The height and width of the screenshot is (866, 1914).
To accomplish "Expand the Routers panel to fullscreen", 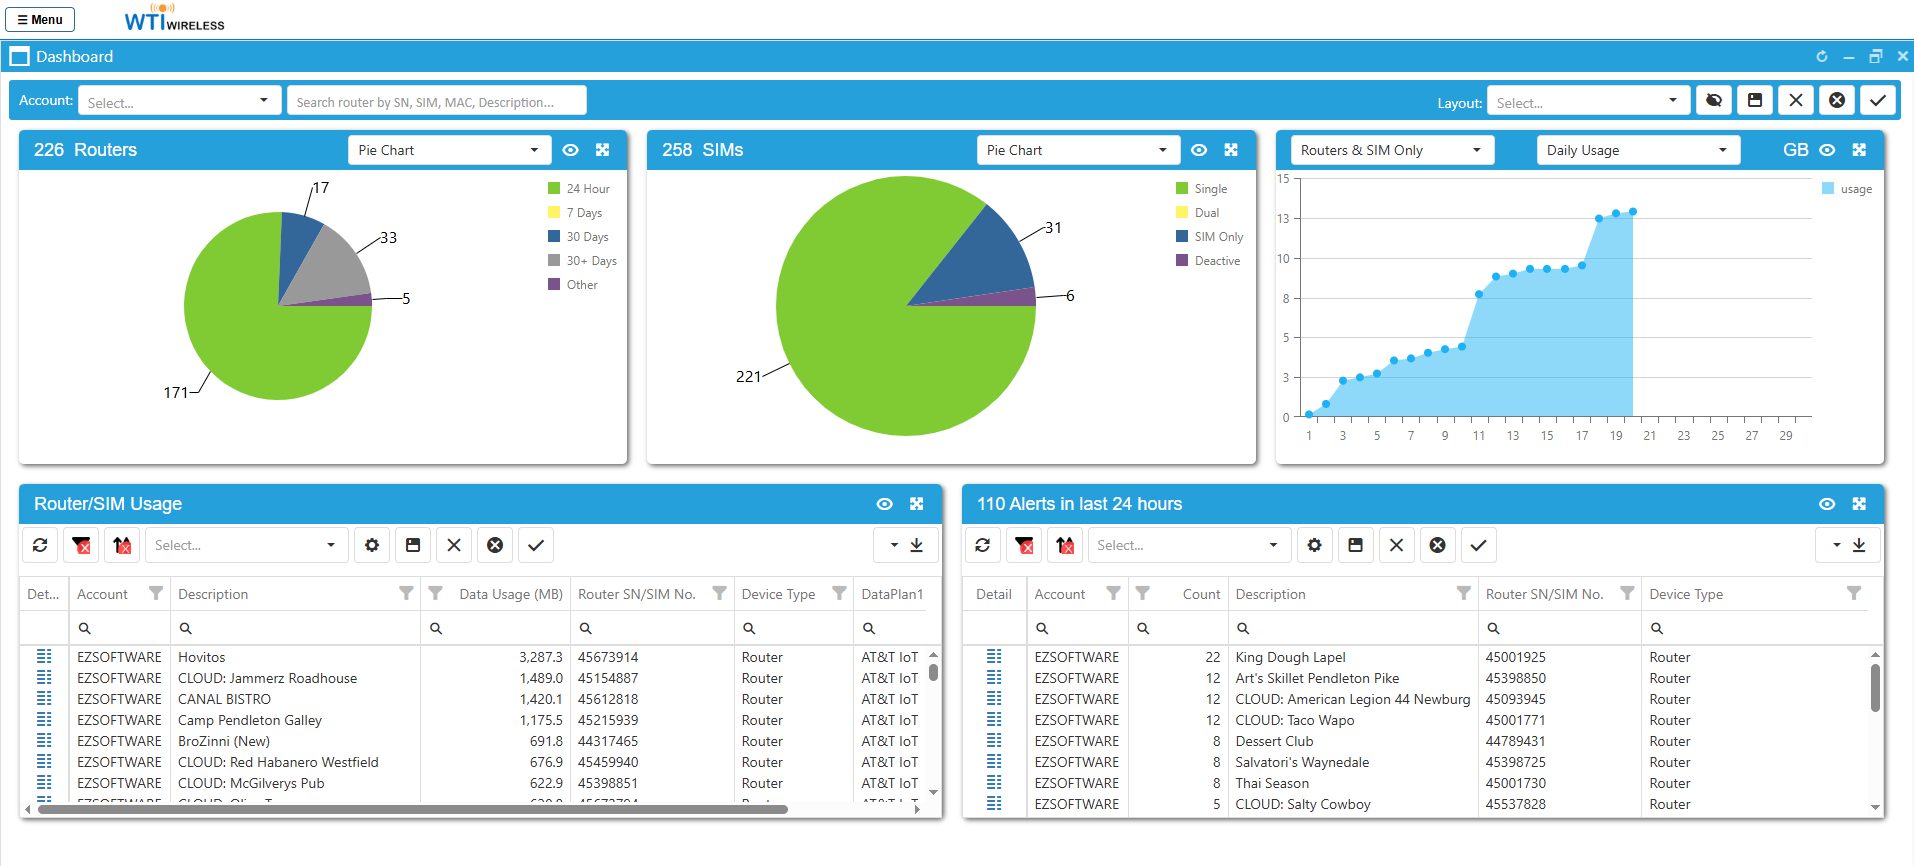I will pyautogui.click(x=603, y=150).
